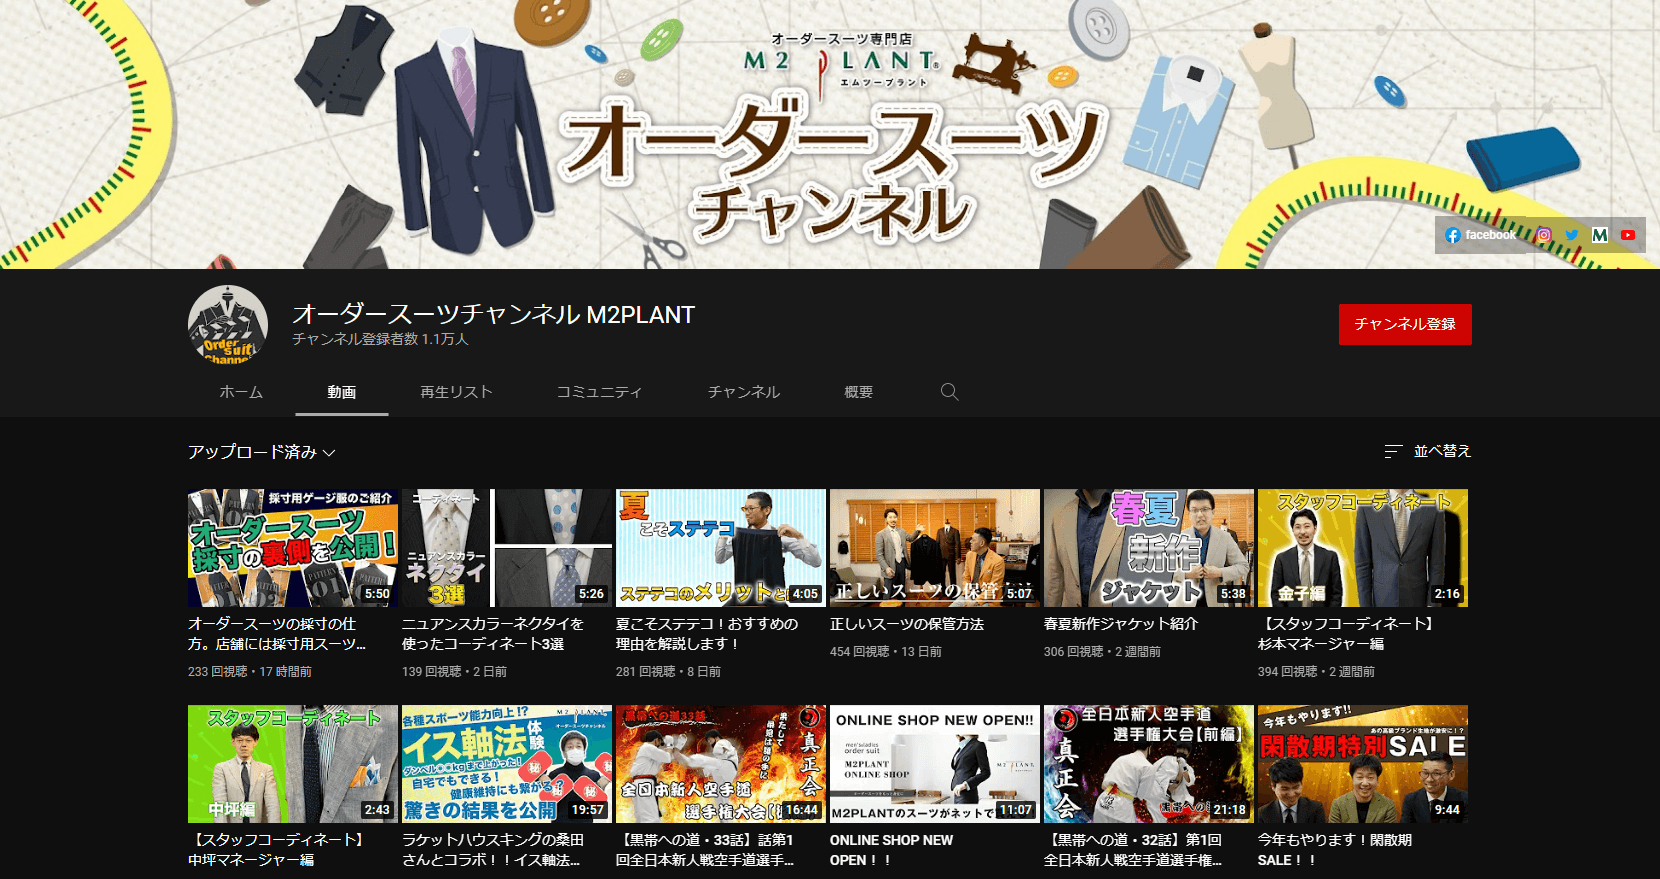The height and width of the screenshot is (879, 1660).
Task: Open title 今年もやります！閑散期 SALE
Action: click(1335, 850)
